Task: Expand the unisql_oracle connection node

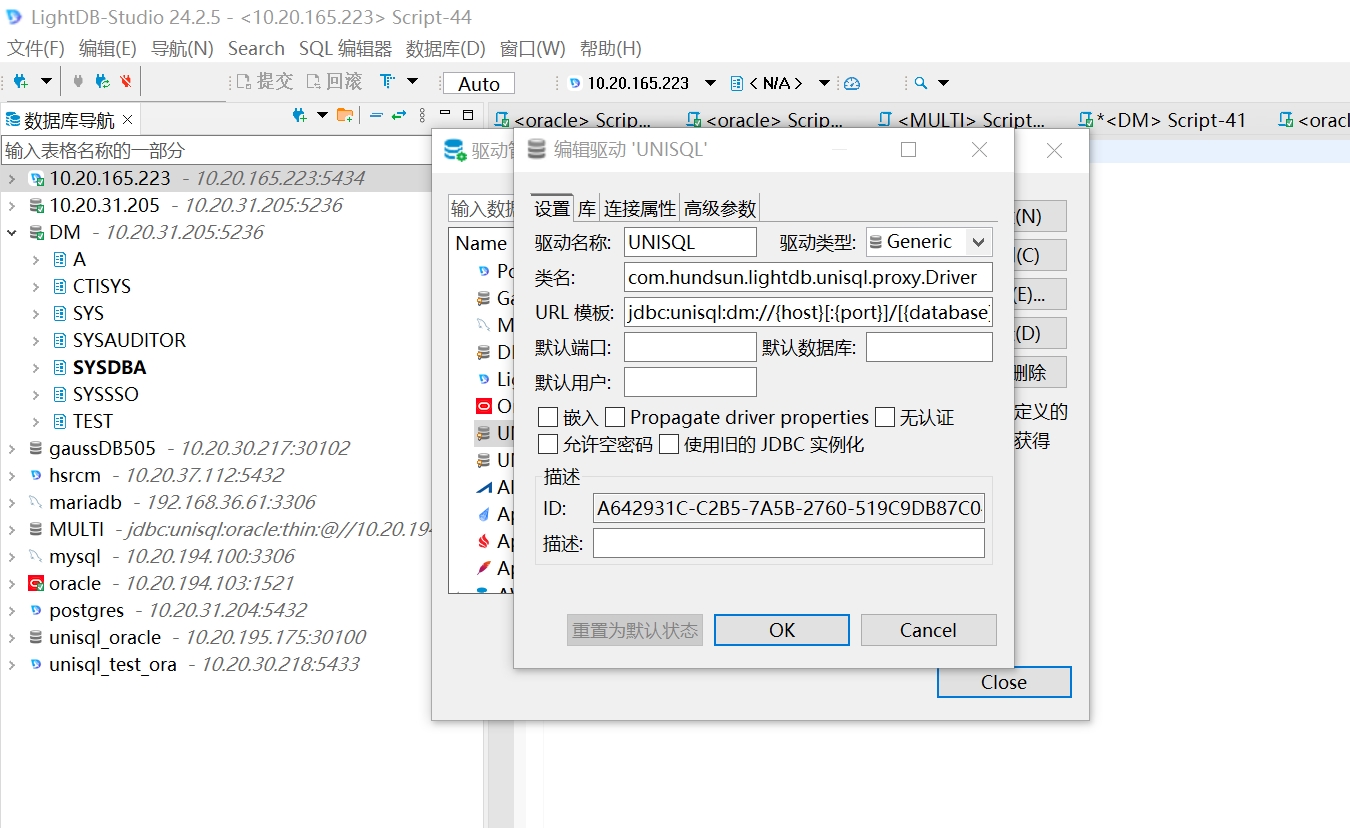Action: pyautogui.click(x=12, y=637)
